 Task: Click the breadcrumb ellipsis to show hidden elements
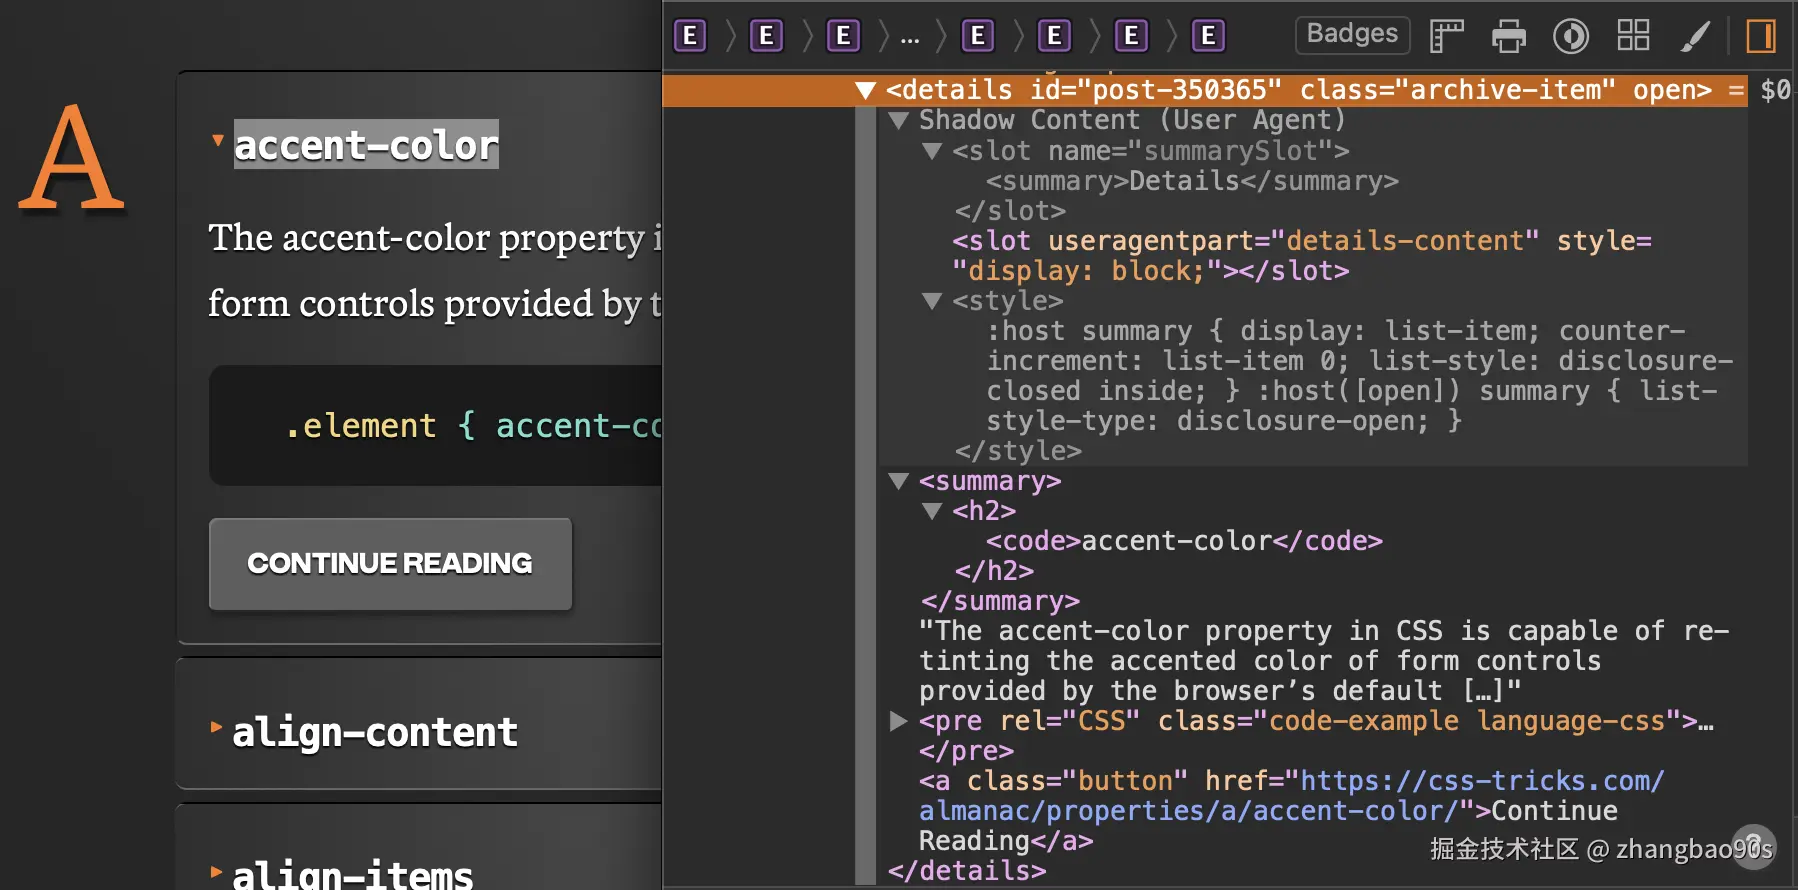click(909, 38)
